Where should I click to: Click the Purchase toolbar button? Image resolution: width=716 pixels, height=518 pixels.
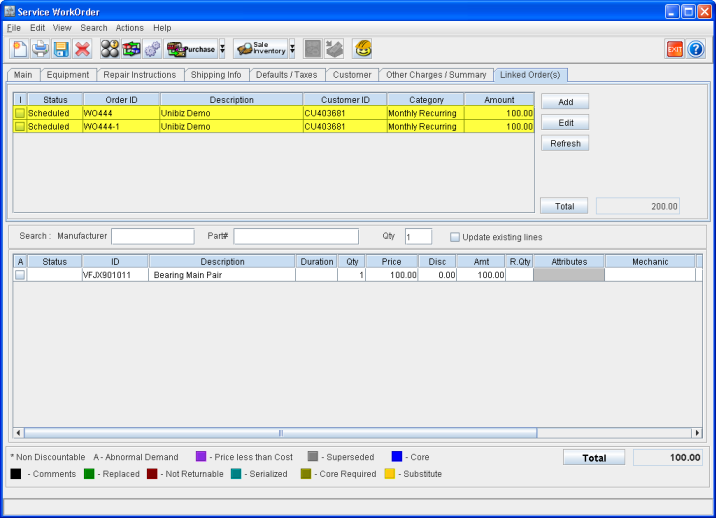pyautogui.click(x=191, y=48)
